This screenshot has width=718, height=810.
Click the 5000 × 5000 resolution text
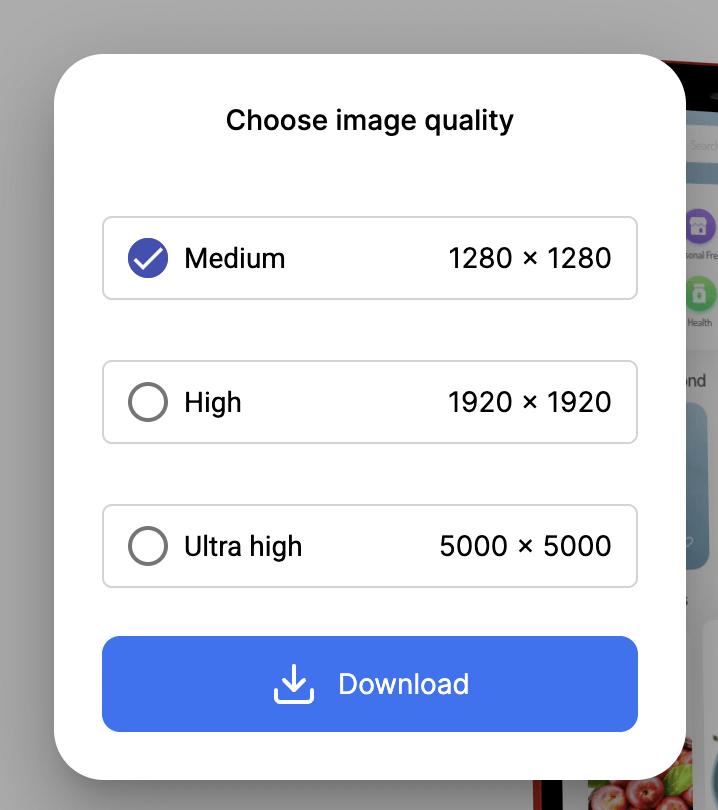coord(525,546)
